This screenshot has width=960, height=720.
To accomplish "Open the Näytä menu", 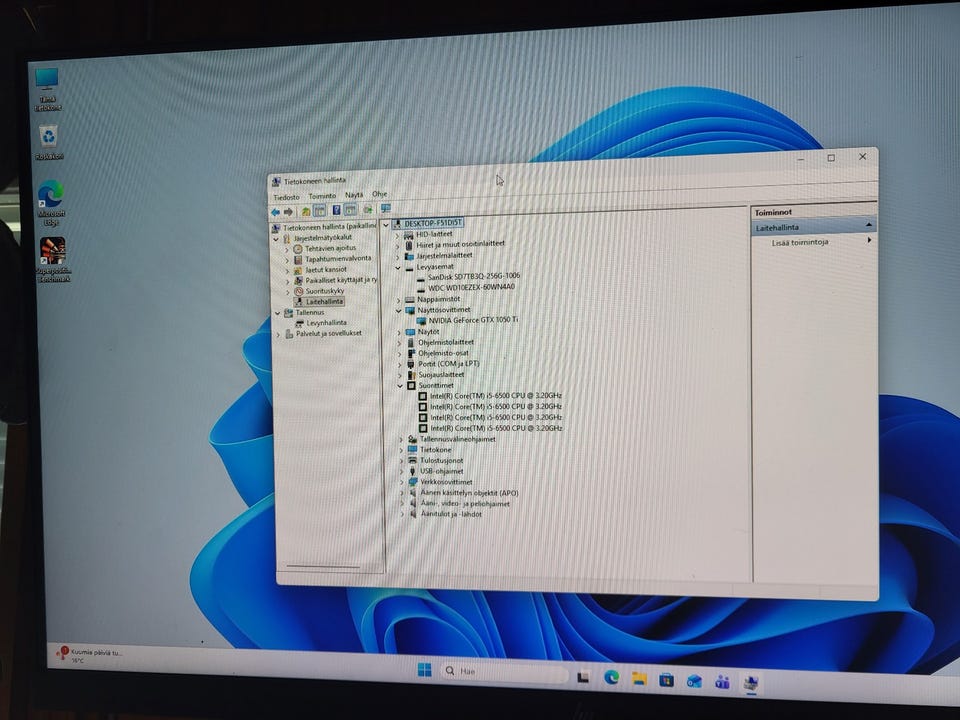I will 354,195.
